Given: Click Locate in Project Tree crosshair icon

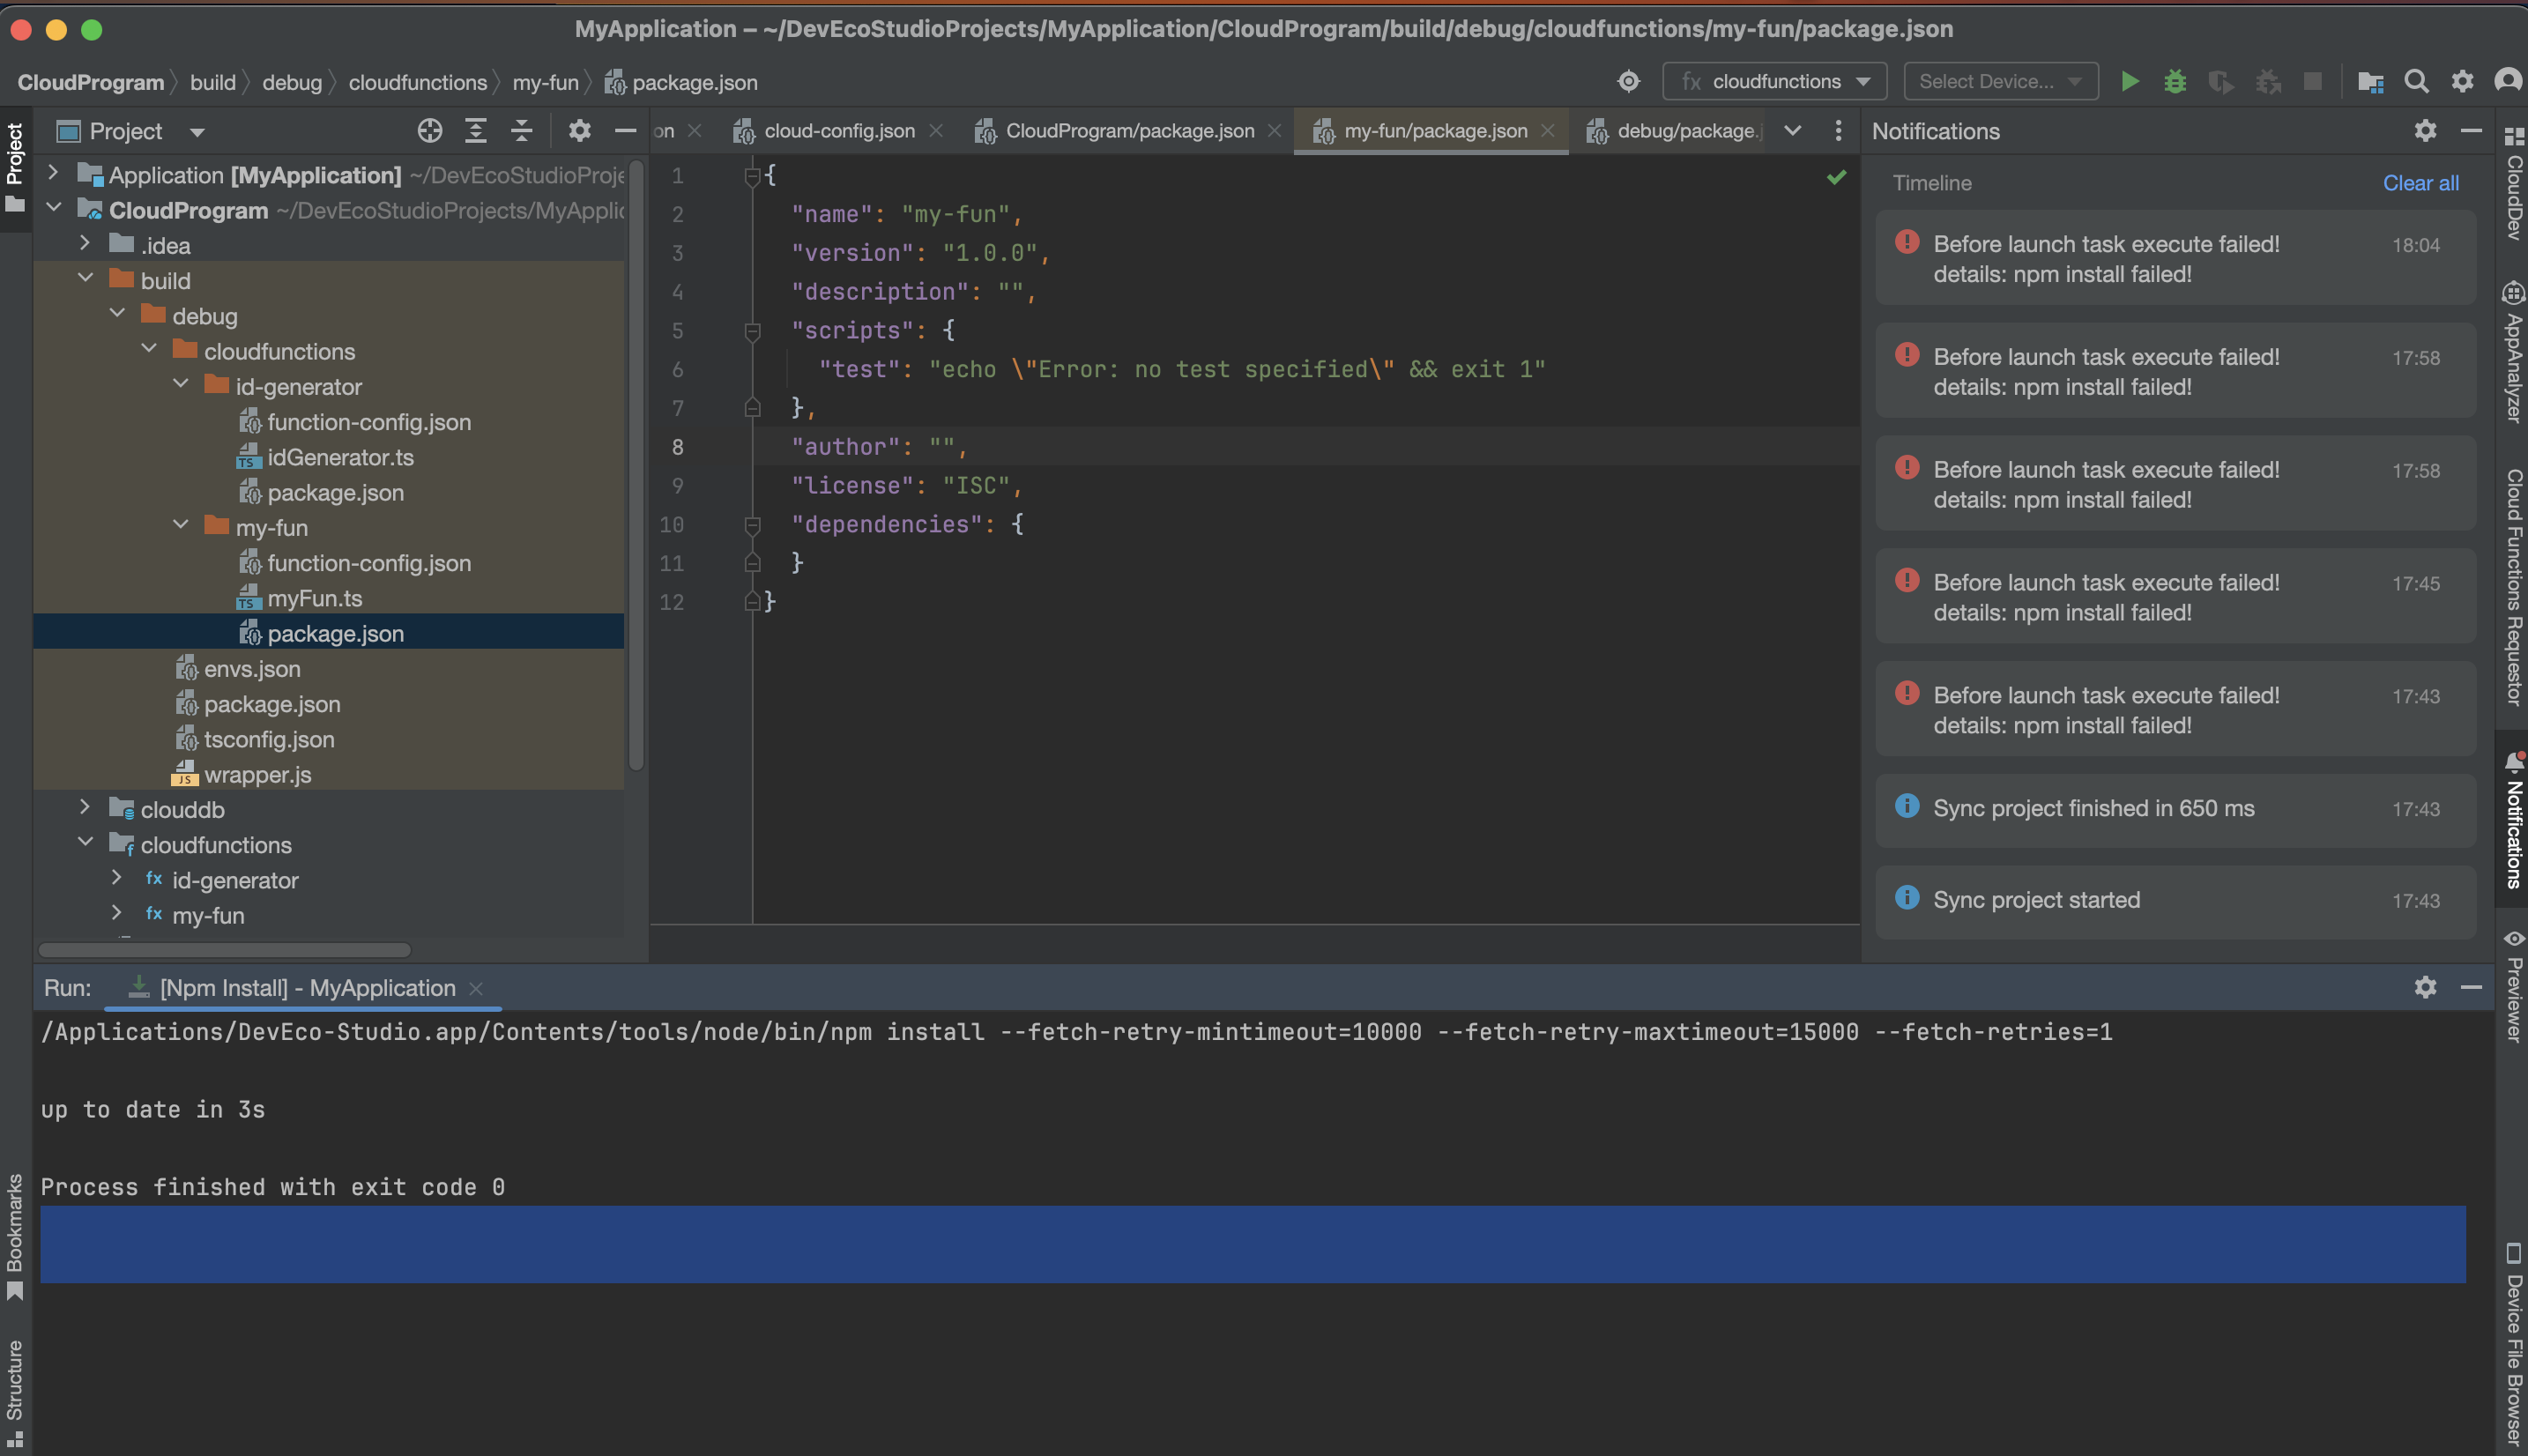Looking at the screenshot, I should coord(430,131).
